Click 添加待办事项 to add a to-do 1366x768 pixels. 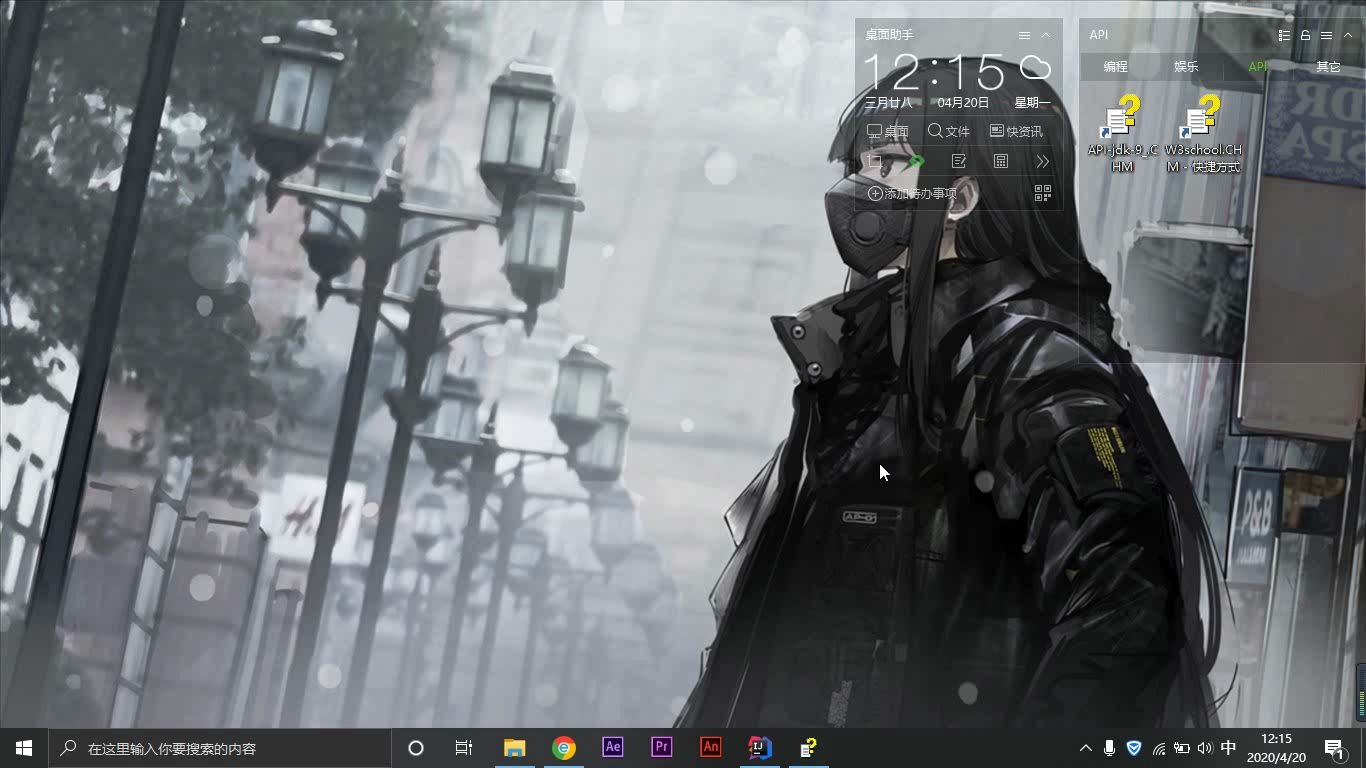(x=912, y=193)
